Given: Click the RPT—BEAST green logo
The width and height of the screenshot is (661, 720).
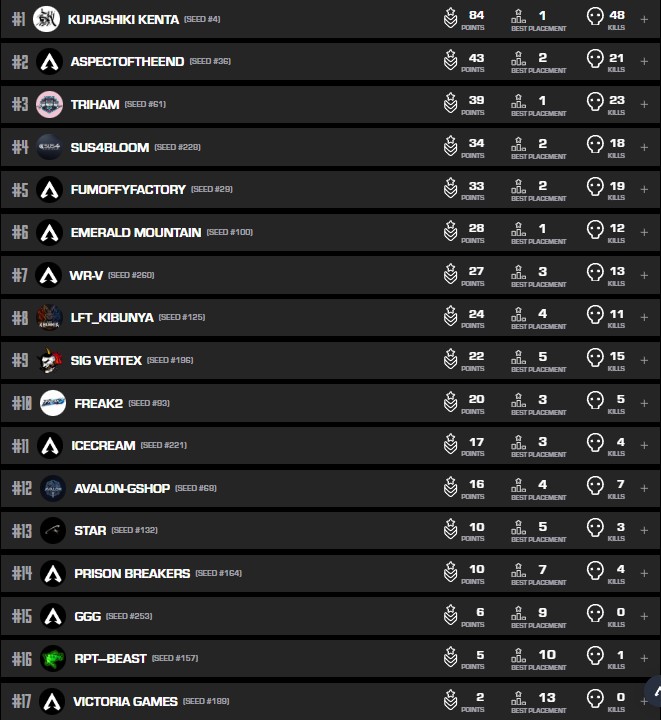Looking at the screenshot, I should point(52,658).
